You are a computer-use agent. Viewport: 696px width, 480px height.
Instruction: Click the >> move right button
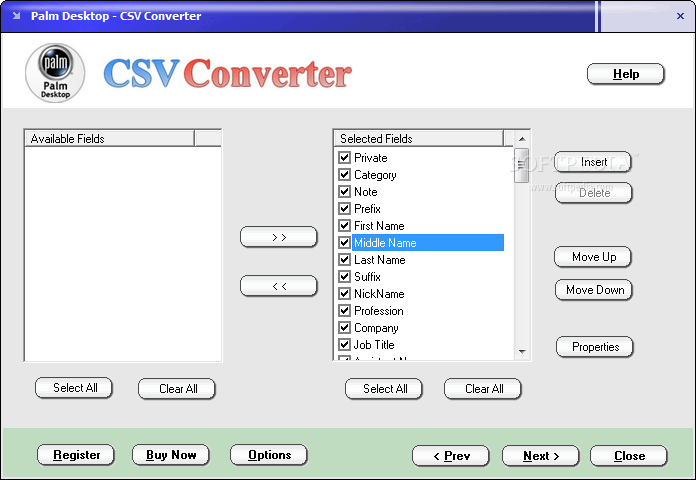279,237
